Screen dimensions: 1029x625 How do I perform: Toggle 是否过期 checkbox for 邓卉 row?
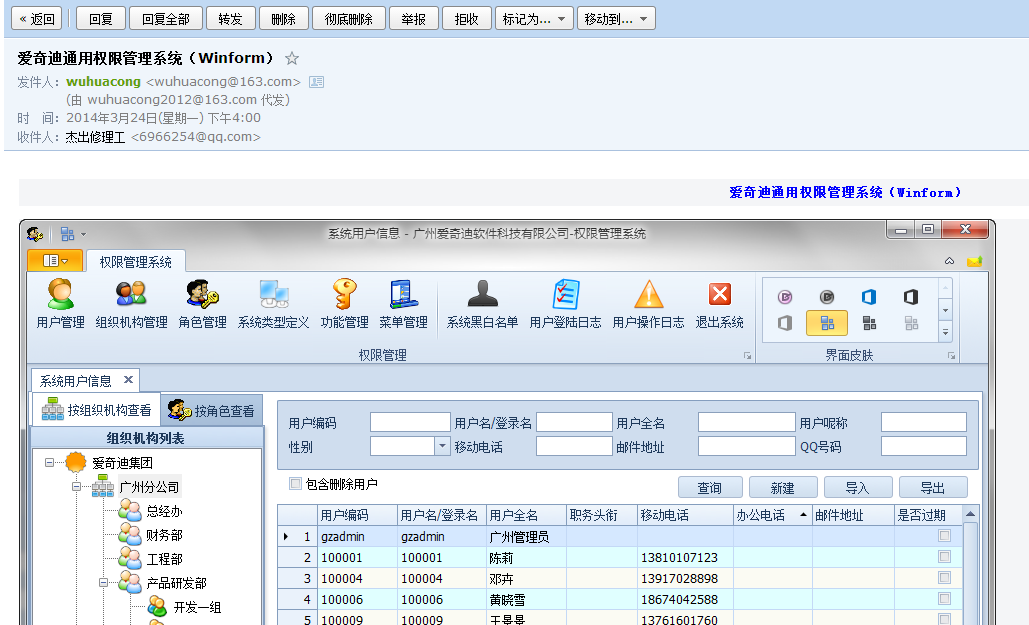click(944, 578)
